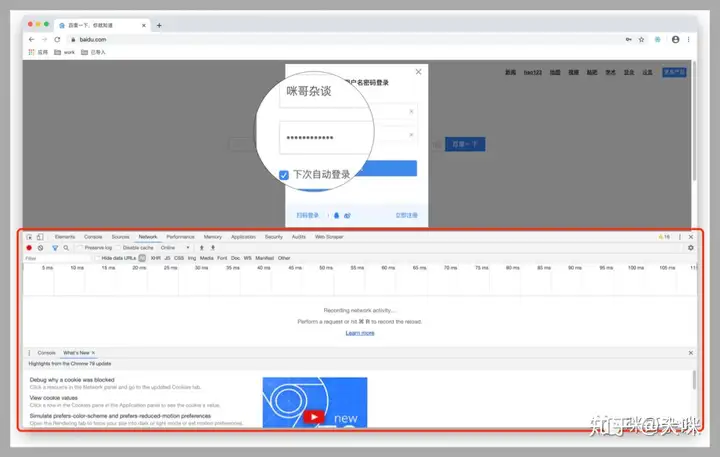
Task: Open the teal browser extension icon
Action: pyautogui.click(x=658, y=39)
